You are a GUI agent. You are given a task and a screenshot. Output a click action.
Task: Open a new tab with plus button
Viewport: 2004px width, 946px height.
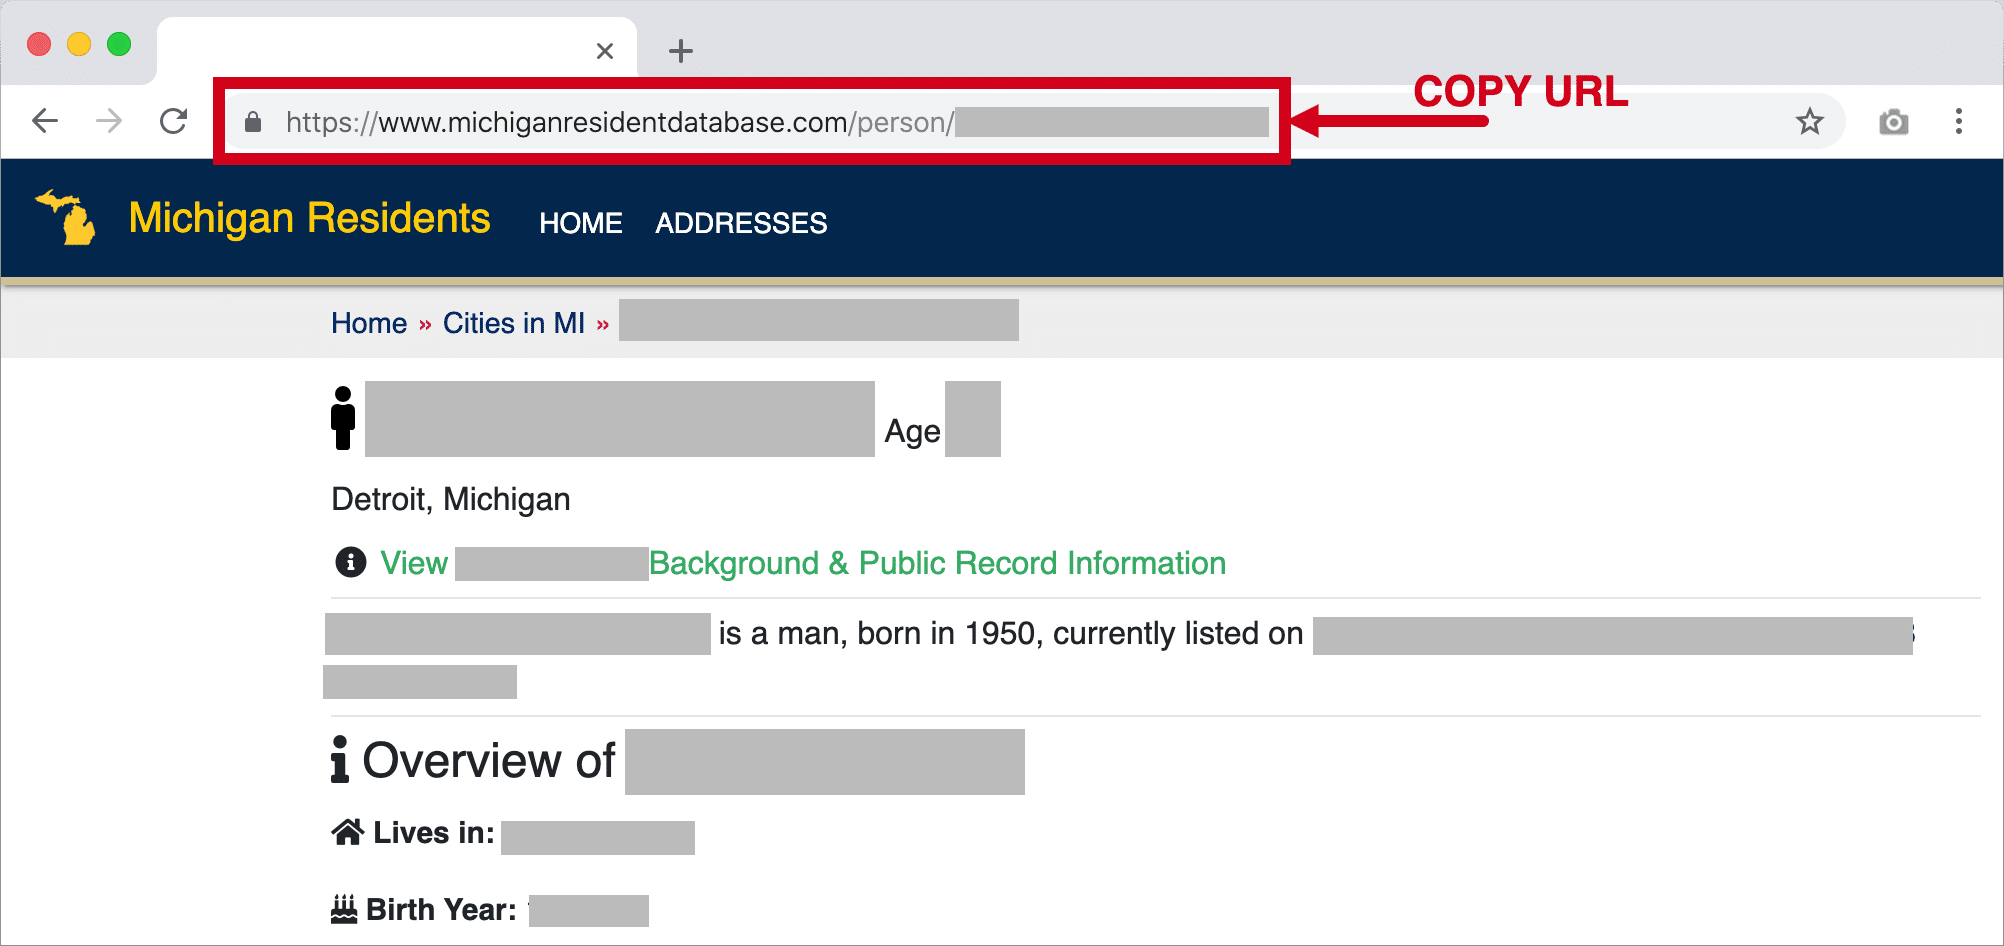click(681, 51)
